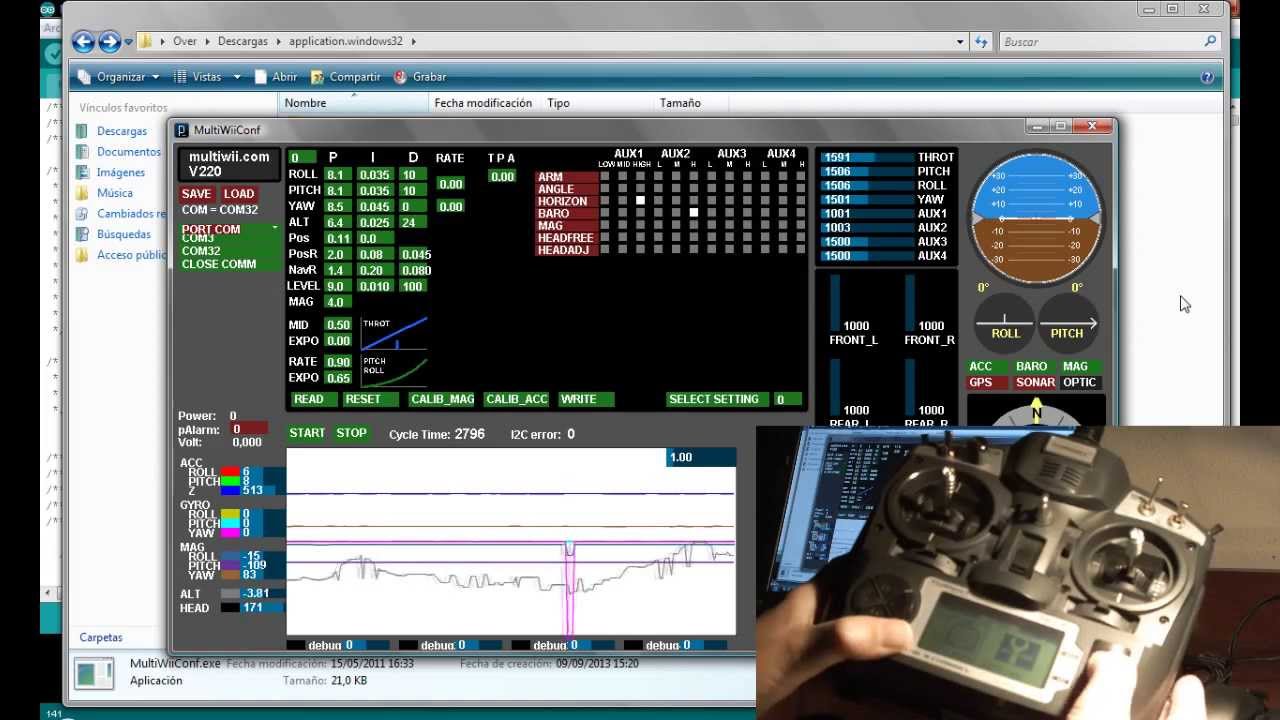Click MultiWiiConf.exe icon in details pane

pyautogui.click(x=95, y=673)
